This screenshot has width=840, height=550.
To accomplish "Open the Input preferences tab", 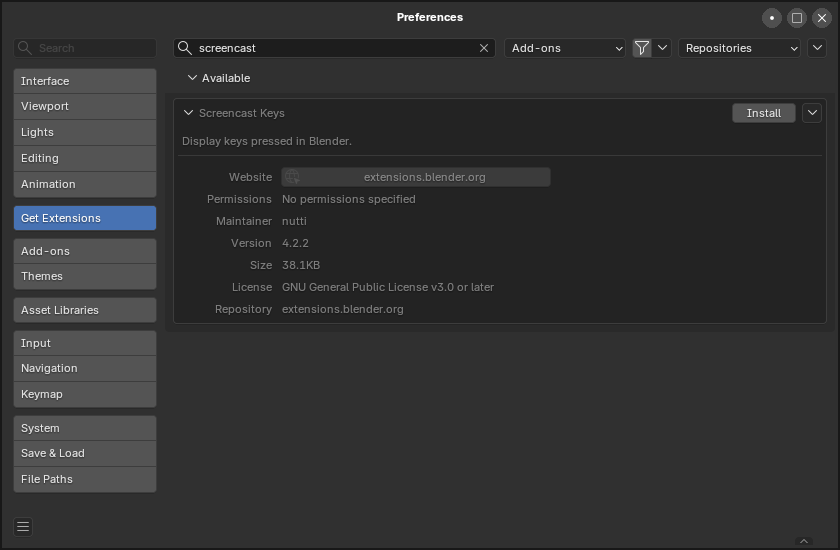I will [x=85, y=343].
